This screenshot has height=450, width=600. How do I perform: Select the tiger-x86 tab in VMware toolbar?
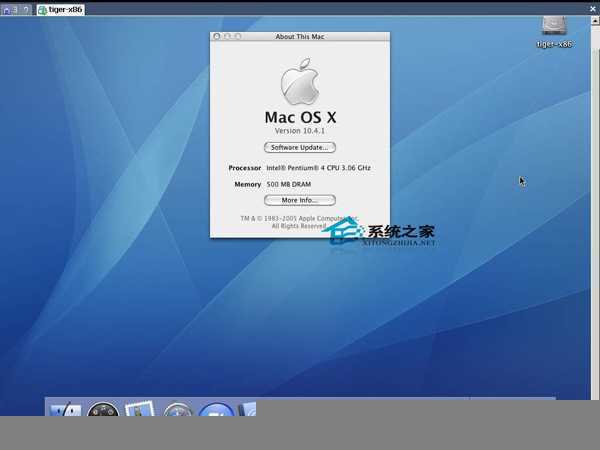[x=61, y=10]
